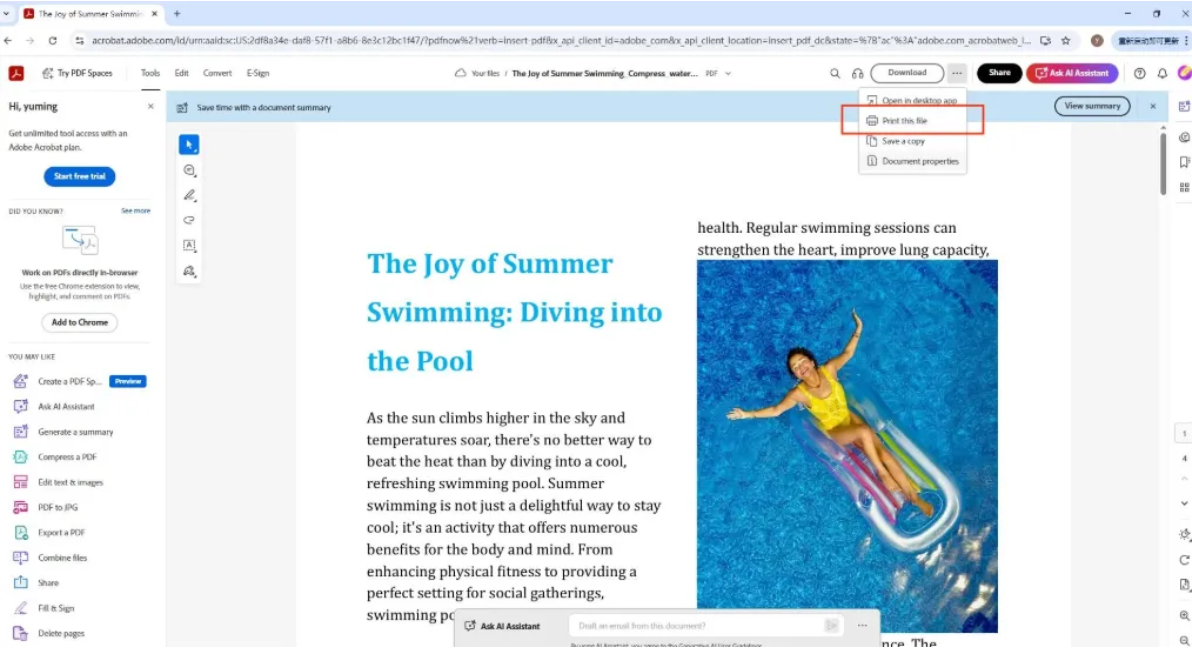Switch to the Tools tab

pyautogui.click(x=150, y=73)
